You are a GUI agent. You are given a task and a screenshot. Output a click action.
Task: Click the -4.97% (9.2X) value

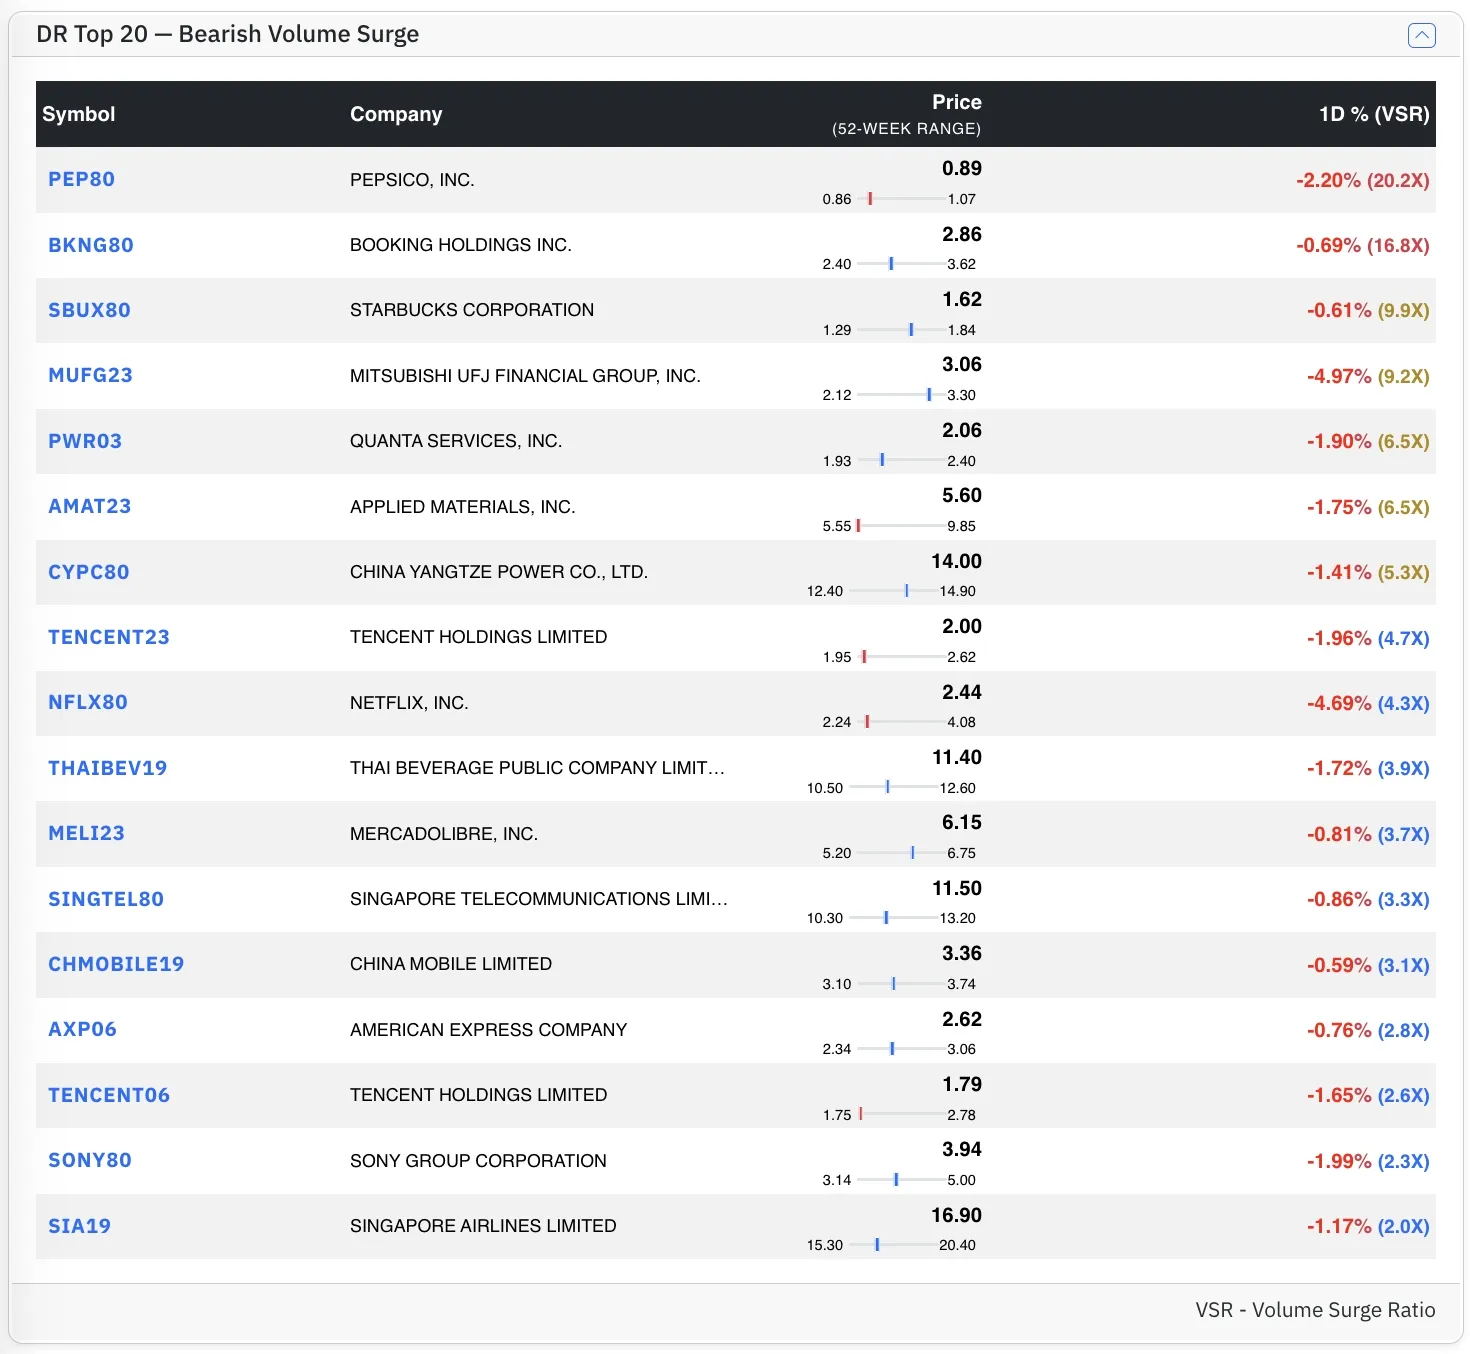[1368, 376]
